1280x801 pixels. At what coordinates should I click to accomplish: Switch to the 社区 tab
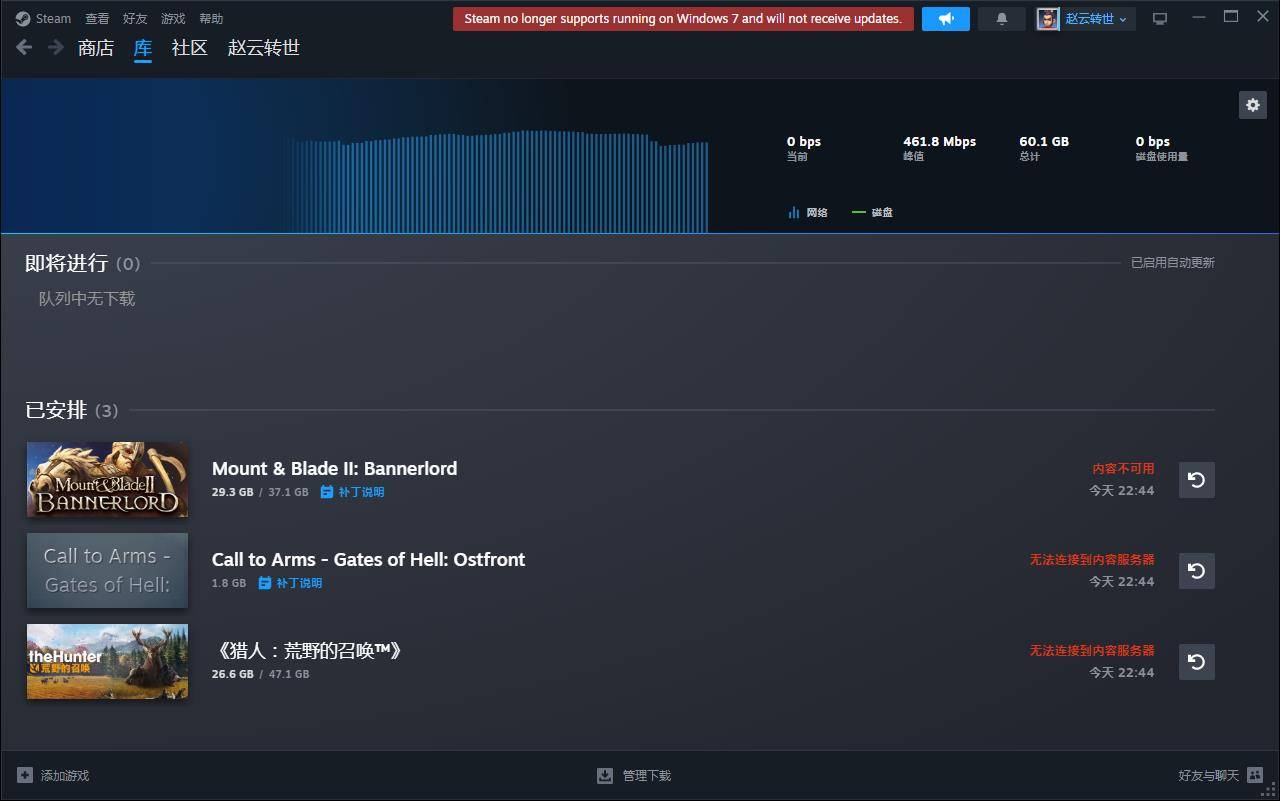189,48
